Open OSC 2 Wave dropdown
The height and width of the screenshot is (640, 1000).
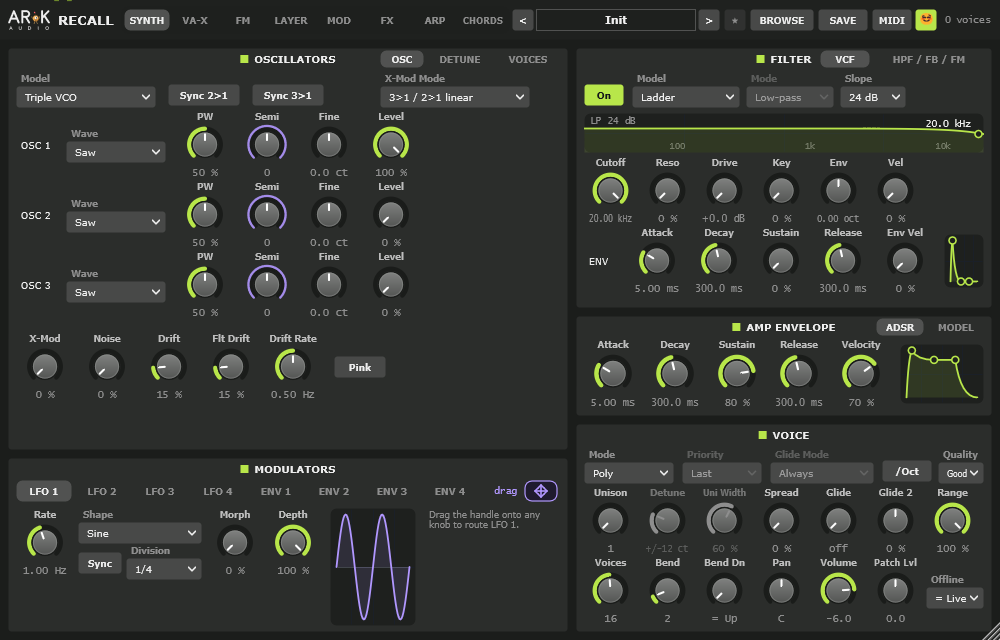116,222
